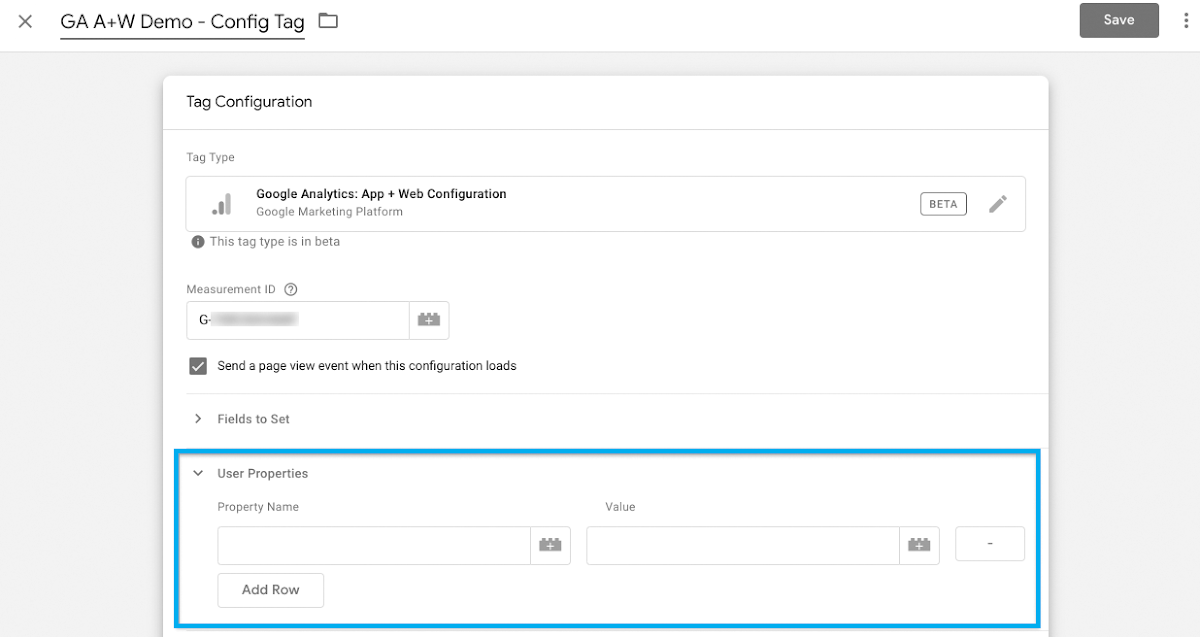The height and width of the screenshot is (637, 1200).
Task: Close the tag editor with X icon
Action: pyautogui.click(x=25, y=21)
